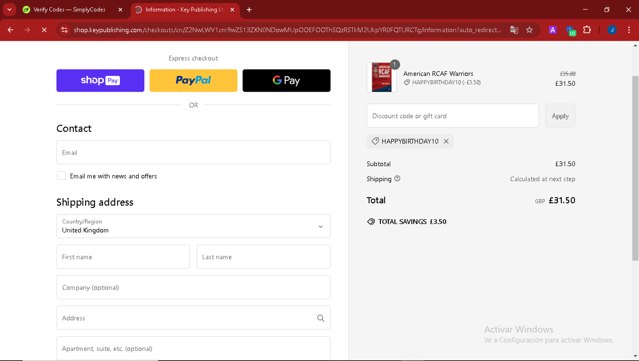The image size is (639, 361).
Task: Click the address search magnifier icon
Action: tap(321, 318)
